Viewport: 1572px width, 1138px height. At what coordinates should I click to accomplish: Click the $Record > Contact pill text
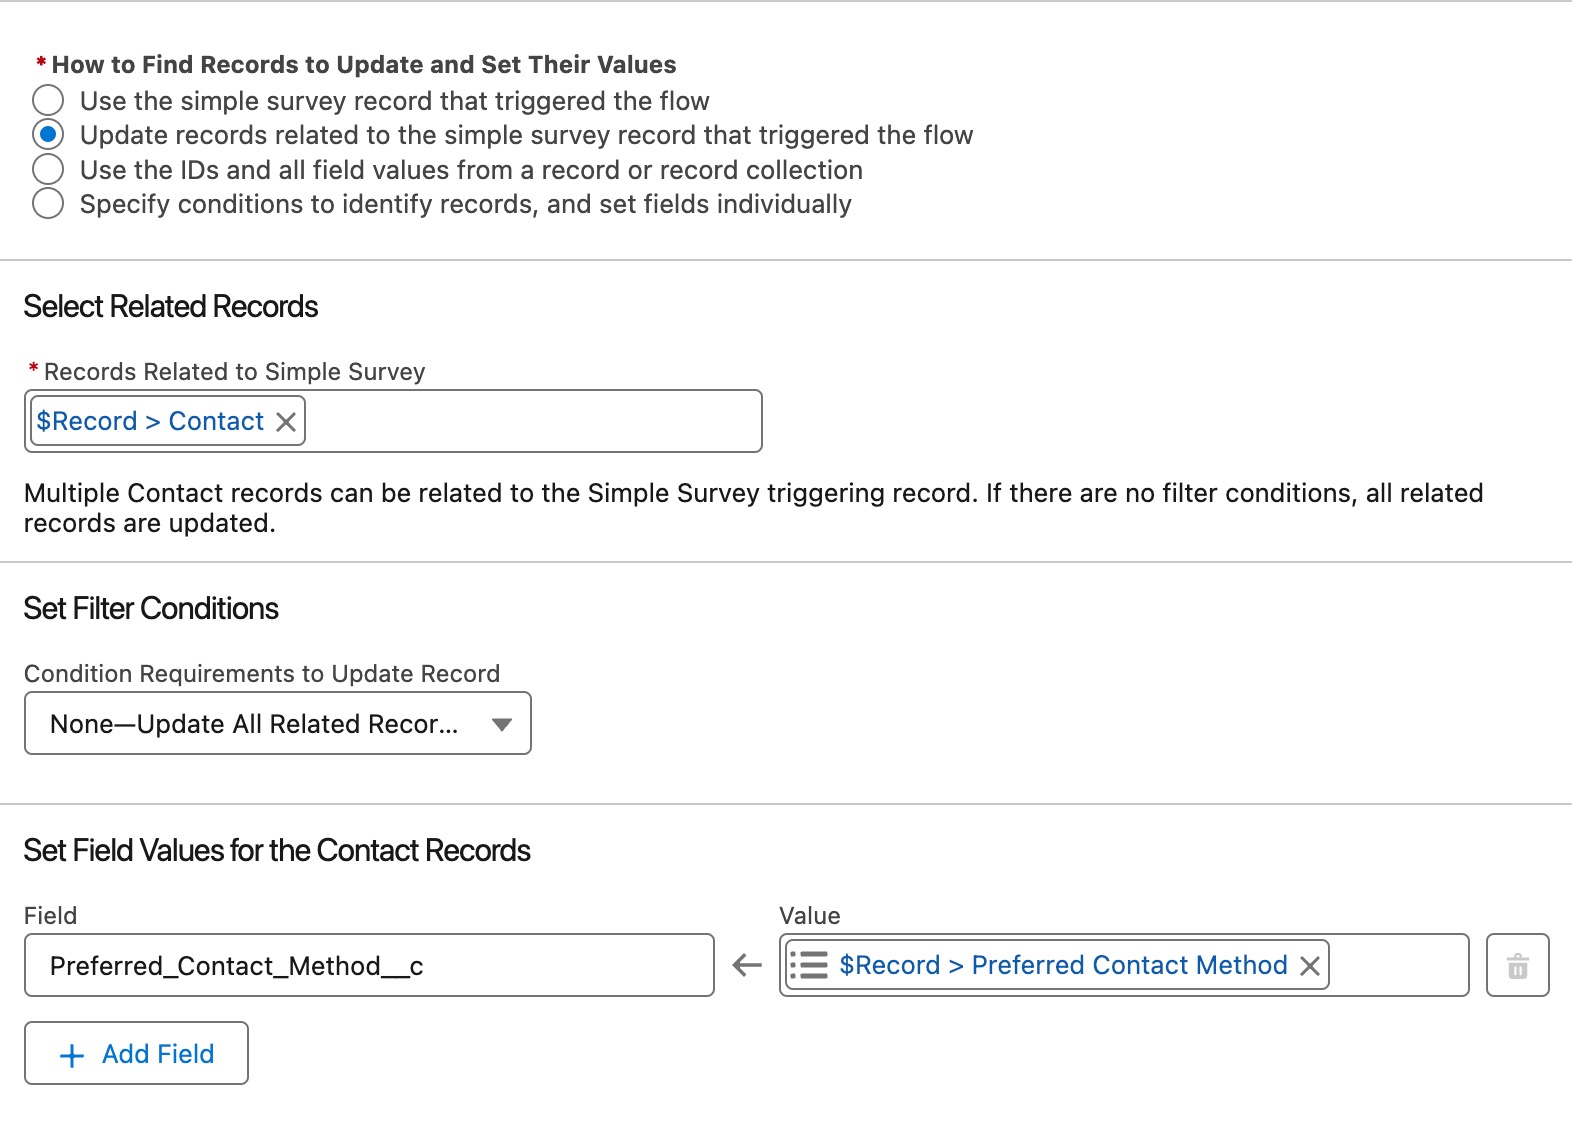coord(150,421)
